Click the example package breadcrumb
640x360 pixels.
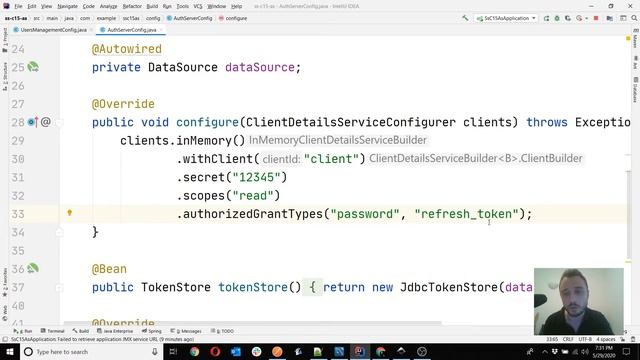click(106, 18)
